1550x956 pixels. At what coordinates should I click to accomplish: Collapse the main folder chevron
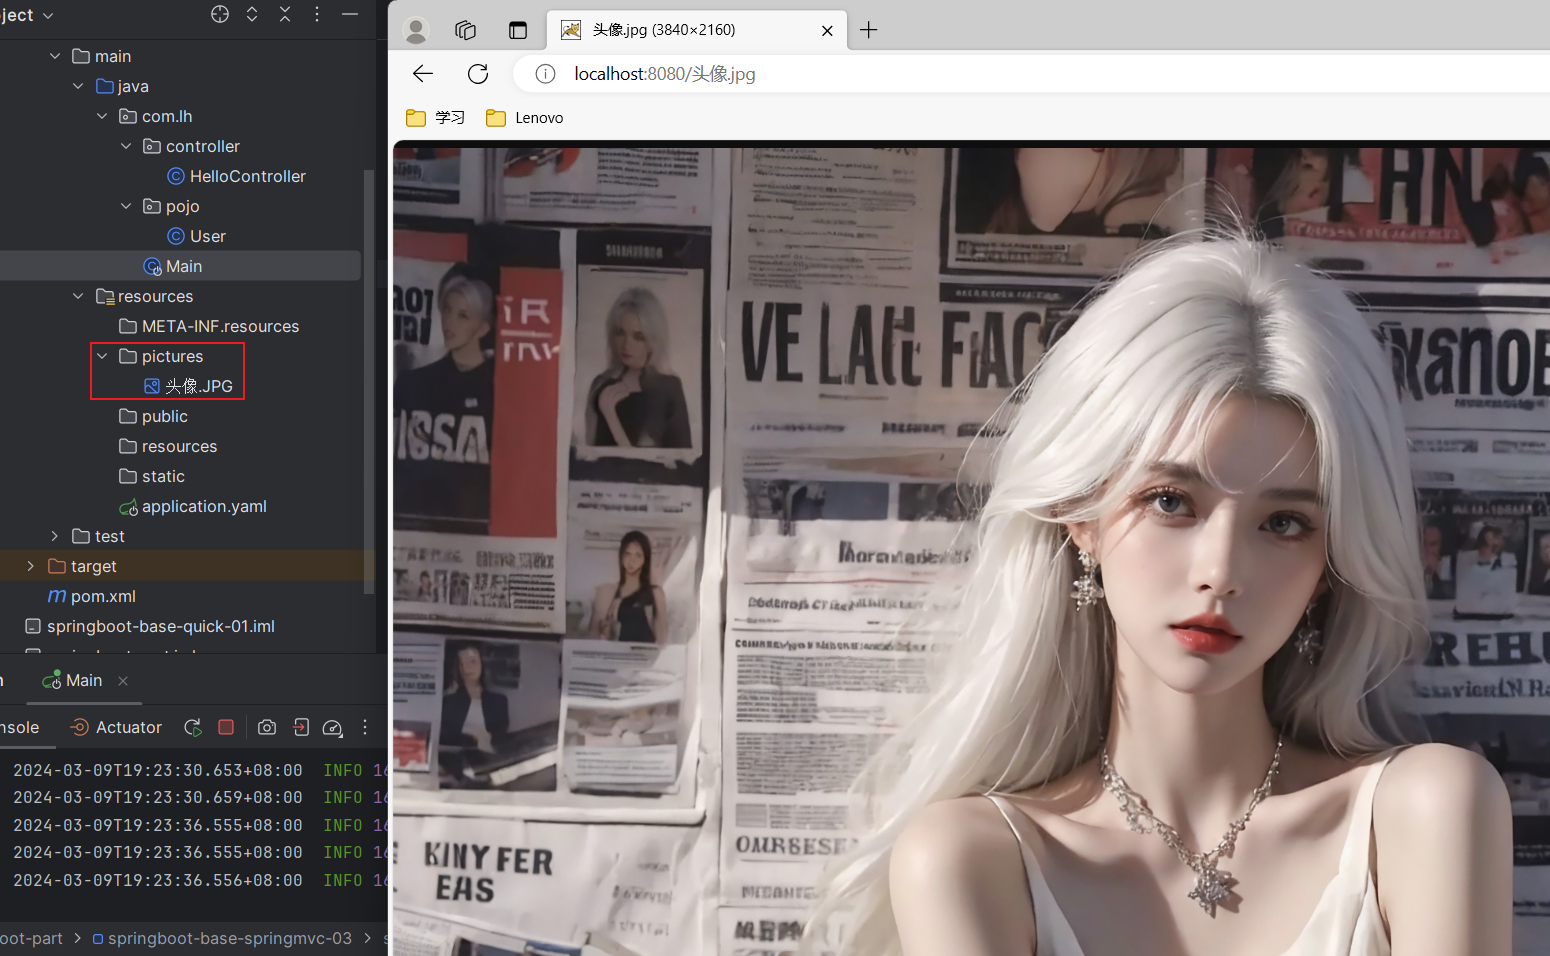pyautogui.click(x=55, y=56)
